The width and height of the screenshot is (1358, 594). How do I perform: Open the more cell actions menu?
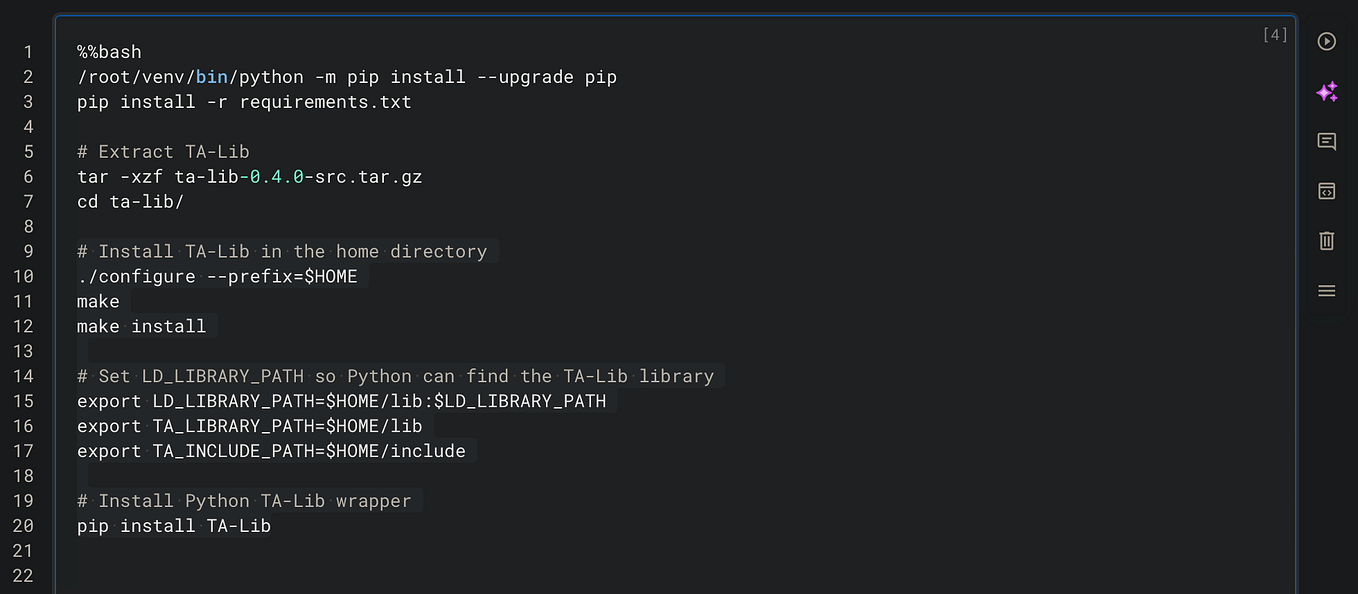pos(1326,290)
